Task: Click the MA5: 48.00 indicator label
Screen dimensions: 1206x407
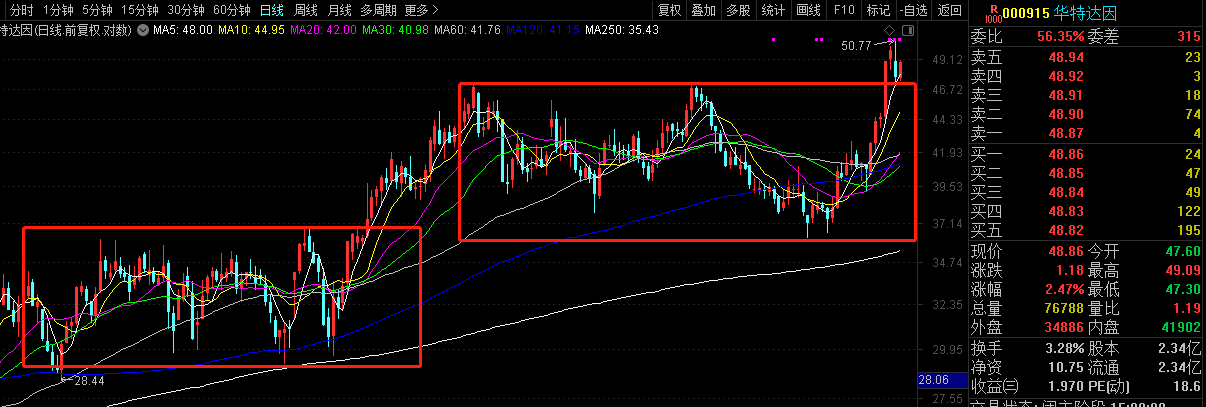Action: coord(183,30)
